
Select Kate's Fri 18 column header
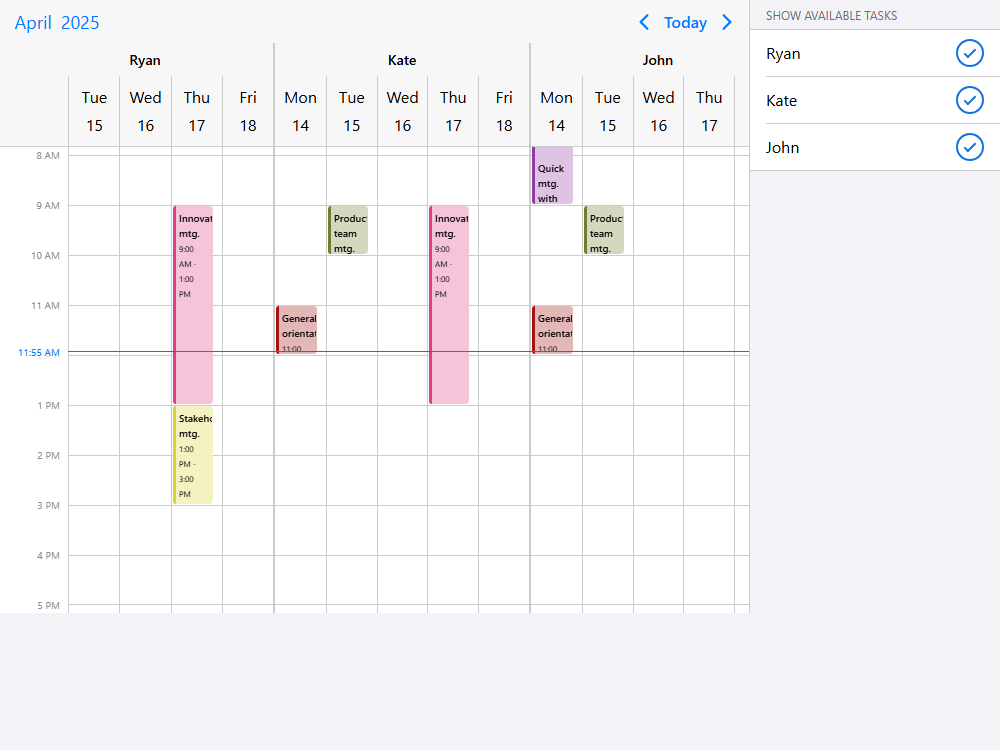coord(504,112)
